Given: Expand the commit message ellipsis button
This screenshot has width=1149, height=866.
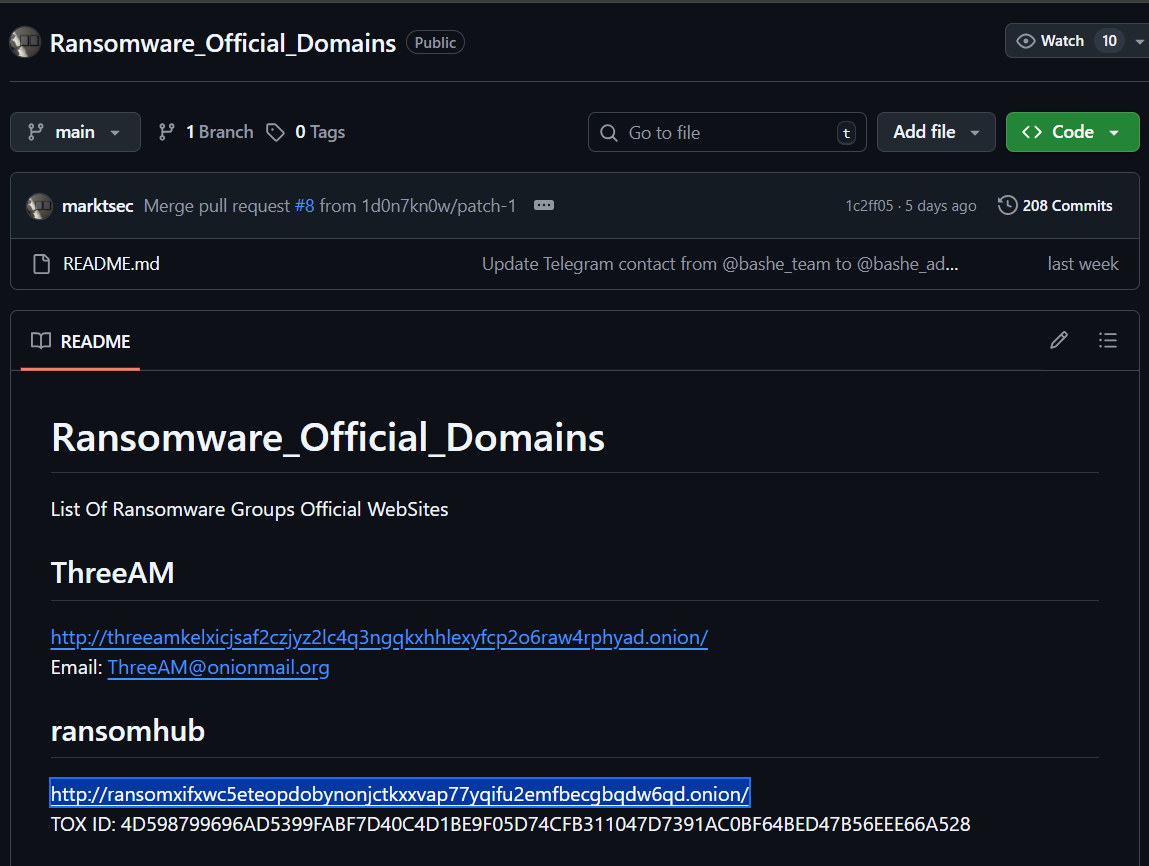Looking at the screenshot, I should (544, 205).
